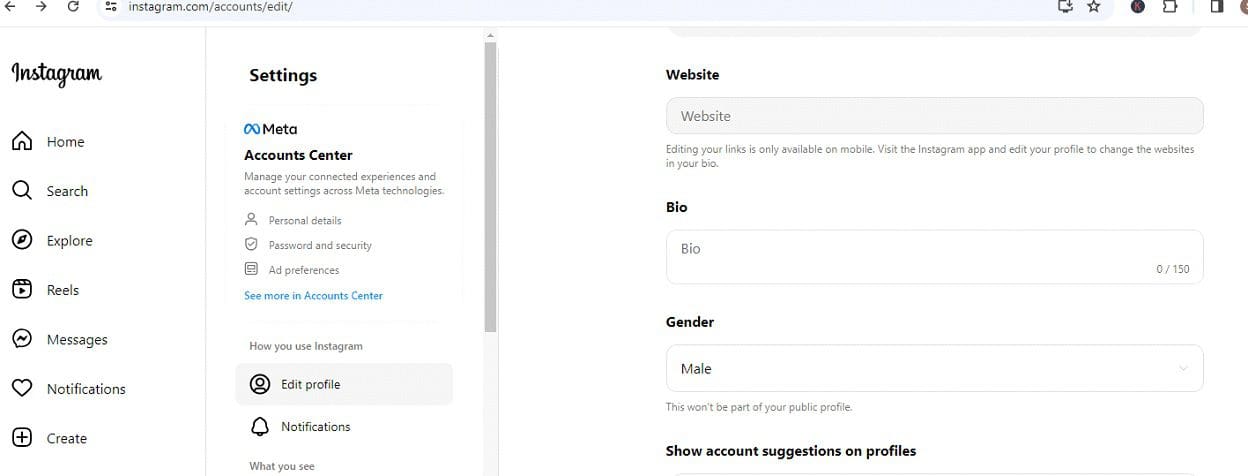
Task: Open the Accounts Center heading
Action: (x=298, y=155)
